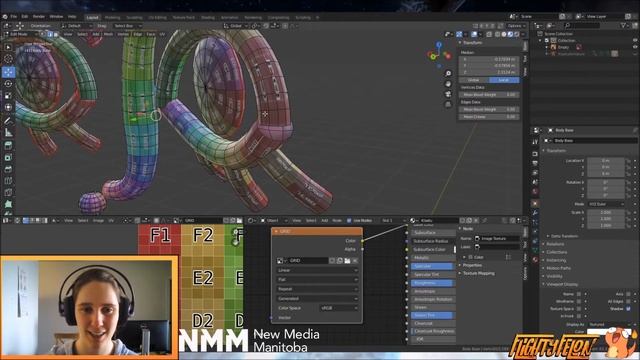640x360 pixels.
Task: Activate the Measure tool
Action: click(x=8, y=132)
